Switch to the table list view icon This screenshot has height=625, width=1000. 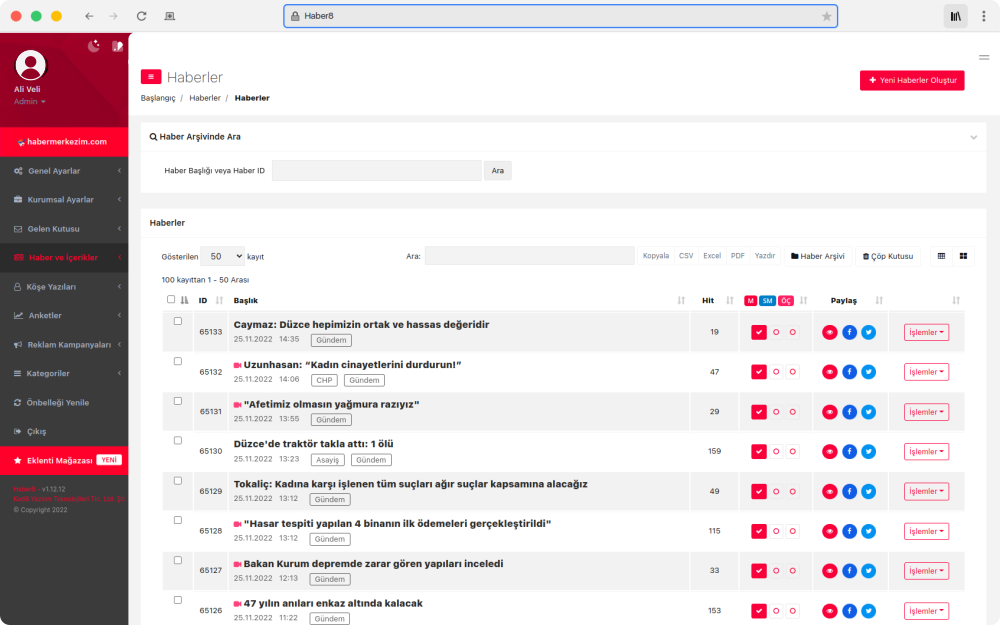pos(941,256)
